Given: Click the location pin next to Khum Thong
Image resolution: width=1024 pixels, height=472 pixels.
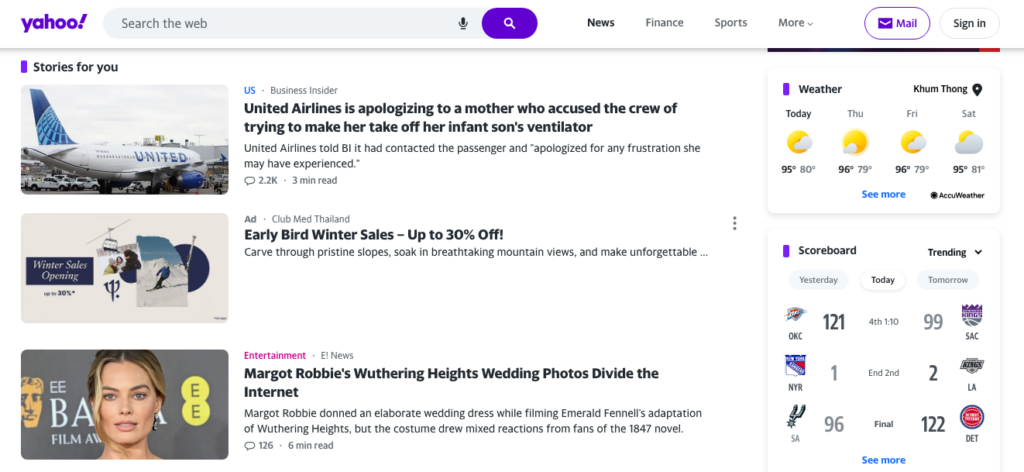Looking at the screenshot, I should point(977,89).
